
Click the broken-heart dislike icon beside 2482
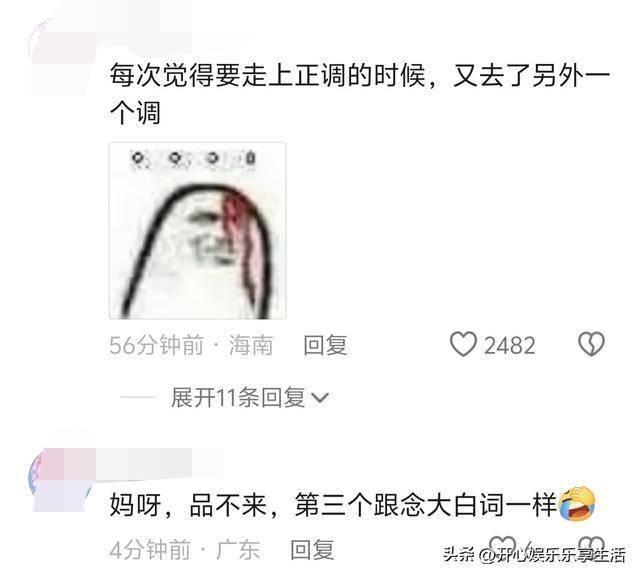[591, 344]
